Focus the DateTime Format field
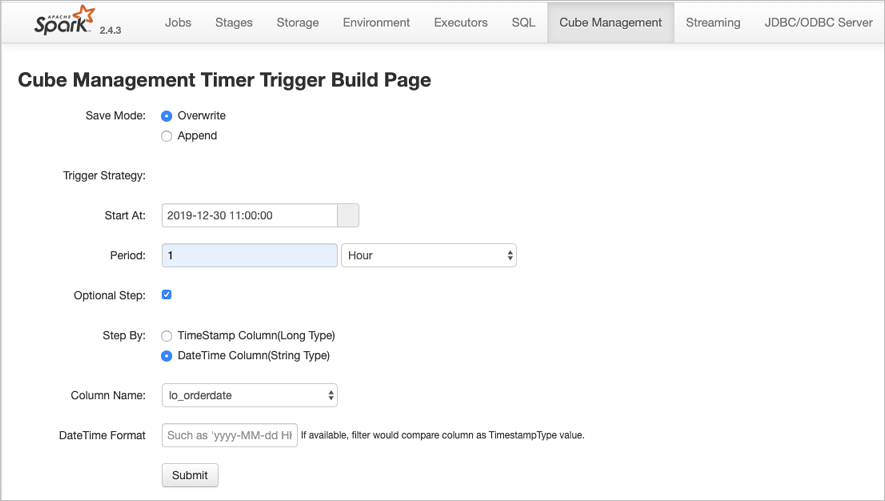885x501 pixels. tap(230, 436)
